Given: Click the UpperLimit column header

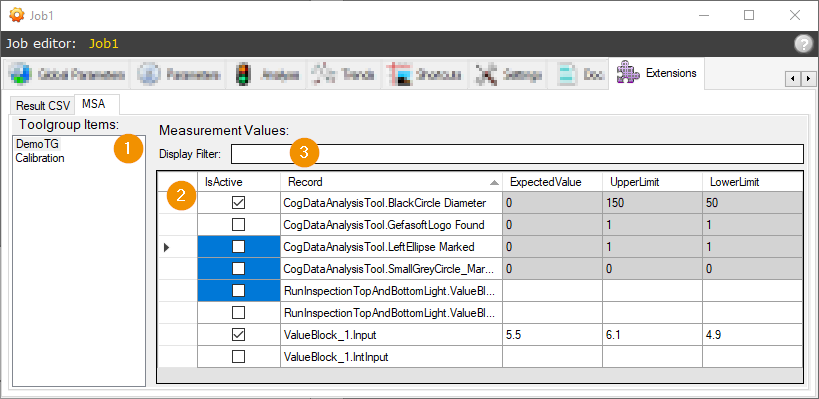Looking at the screenshot, I should (x=652, y=182).
